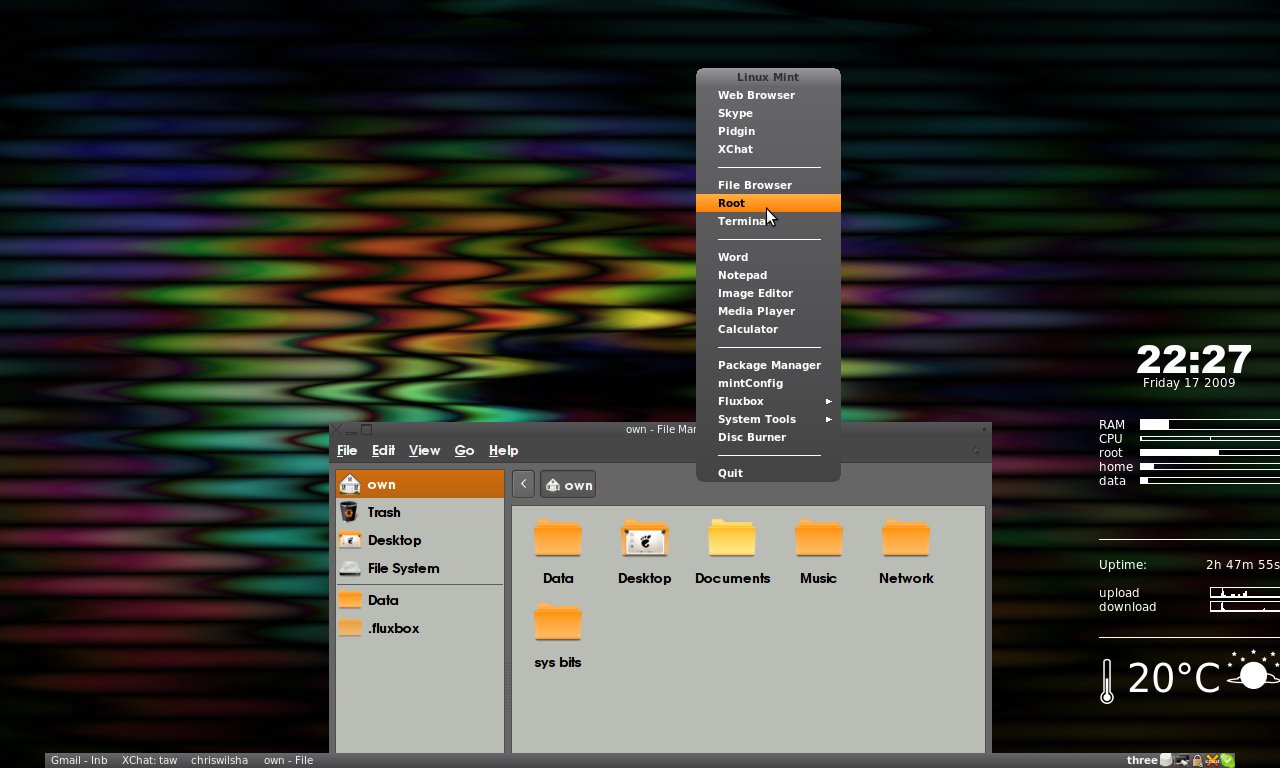Switch to the own - File taskbar window
This screenshot has width=1280, height=768.
point(289,760)
